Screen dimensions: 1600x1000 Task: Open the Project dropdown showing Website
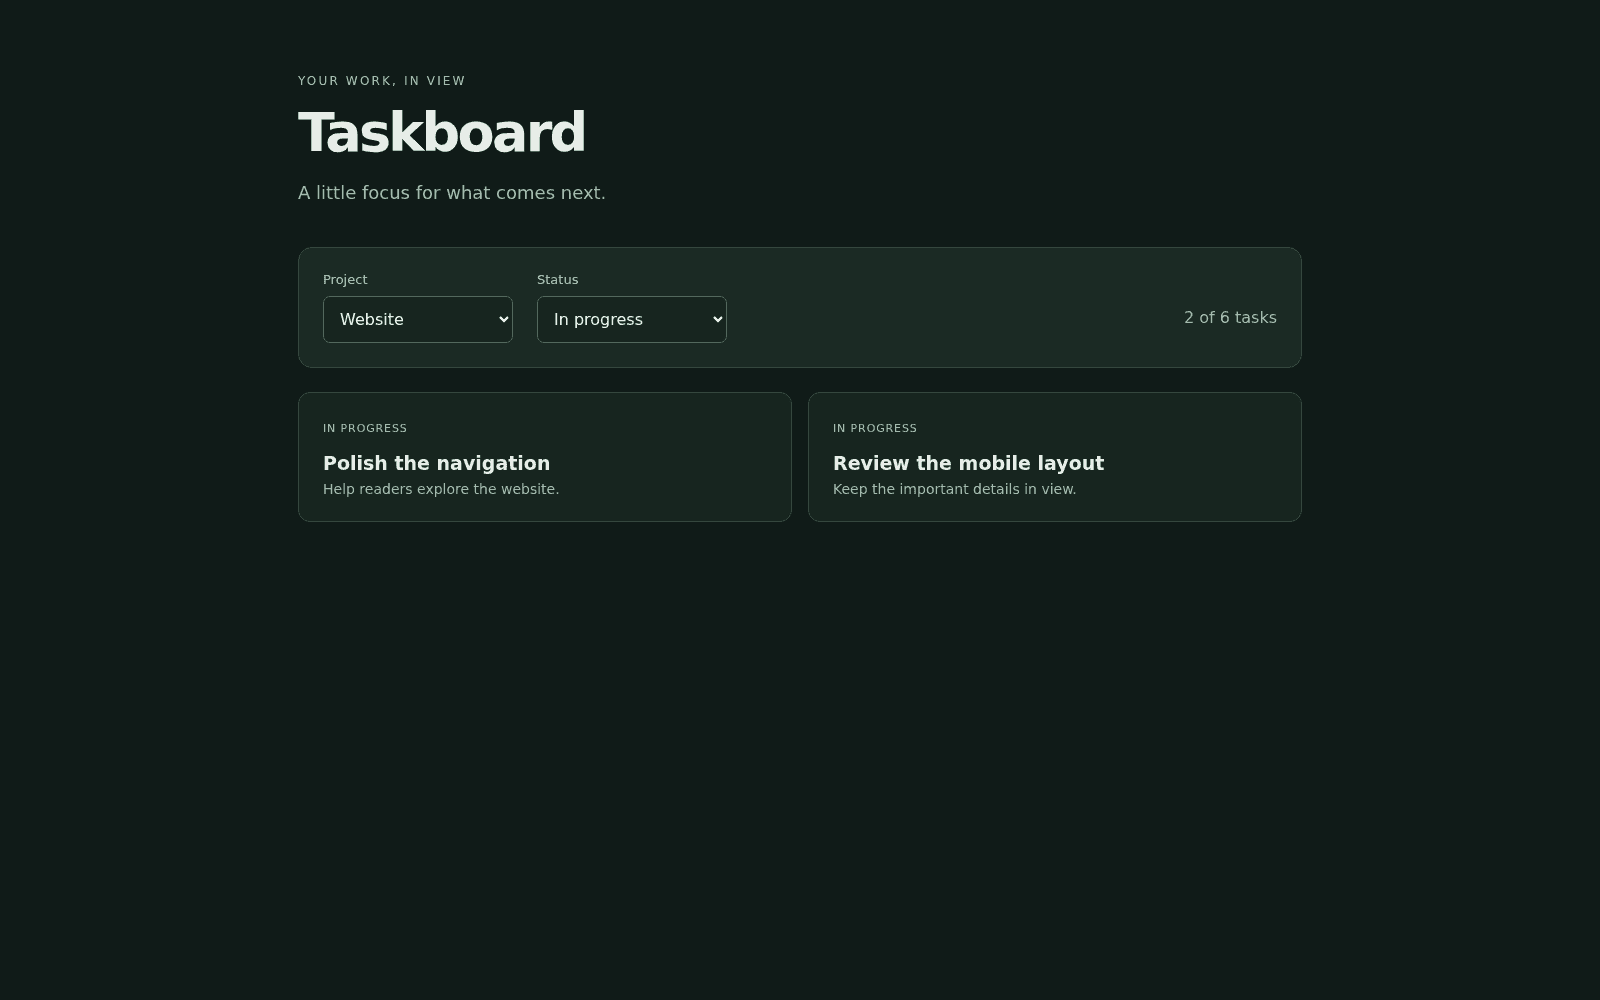tap(418, 319)
